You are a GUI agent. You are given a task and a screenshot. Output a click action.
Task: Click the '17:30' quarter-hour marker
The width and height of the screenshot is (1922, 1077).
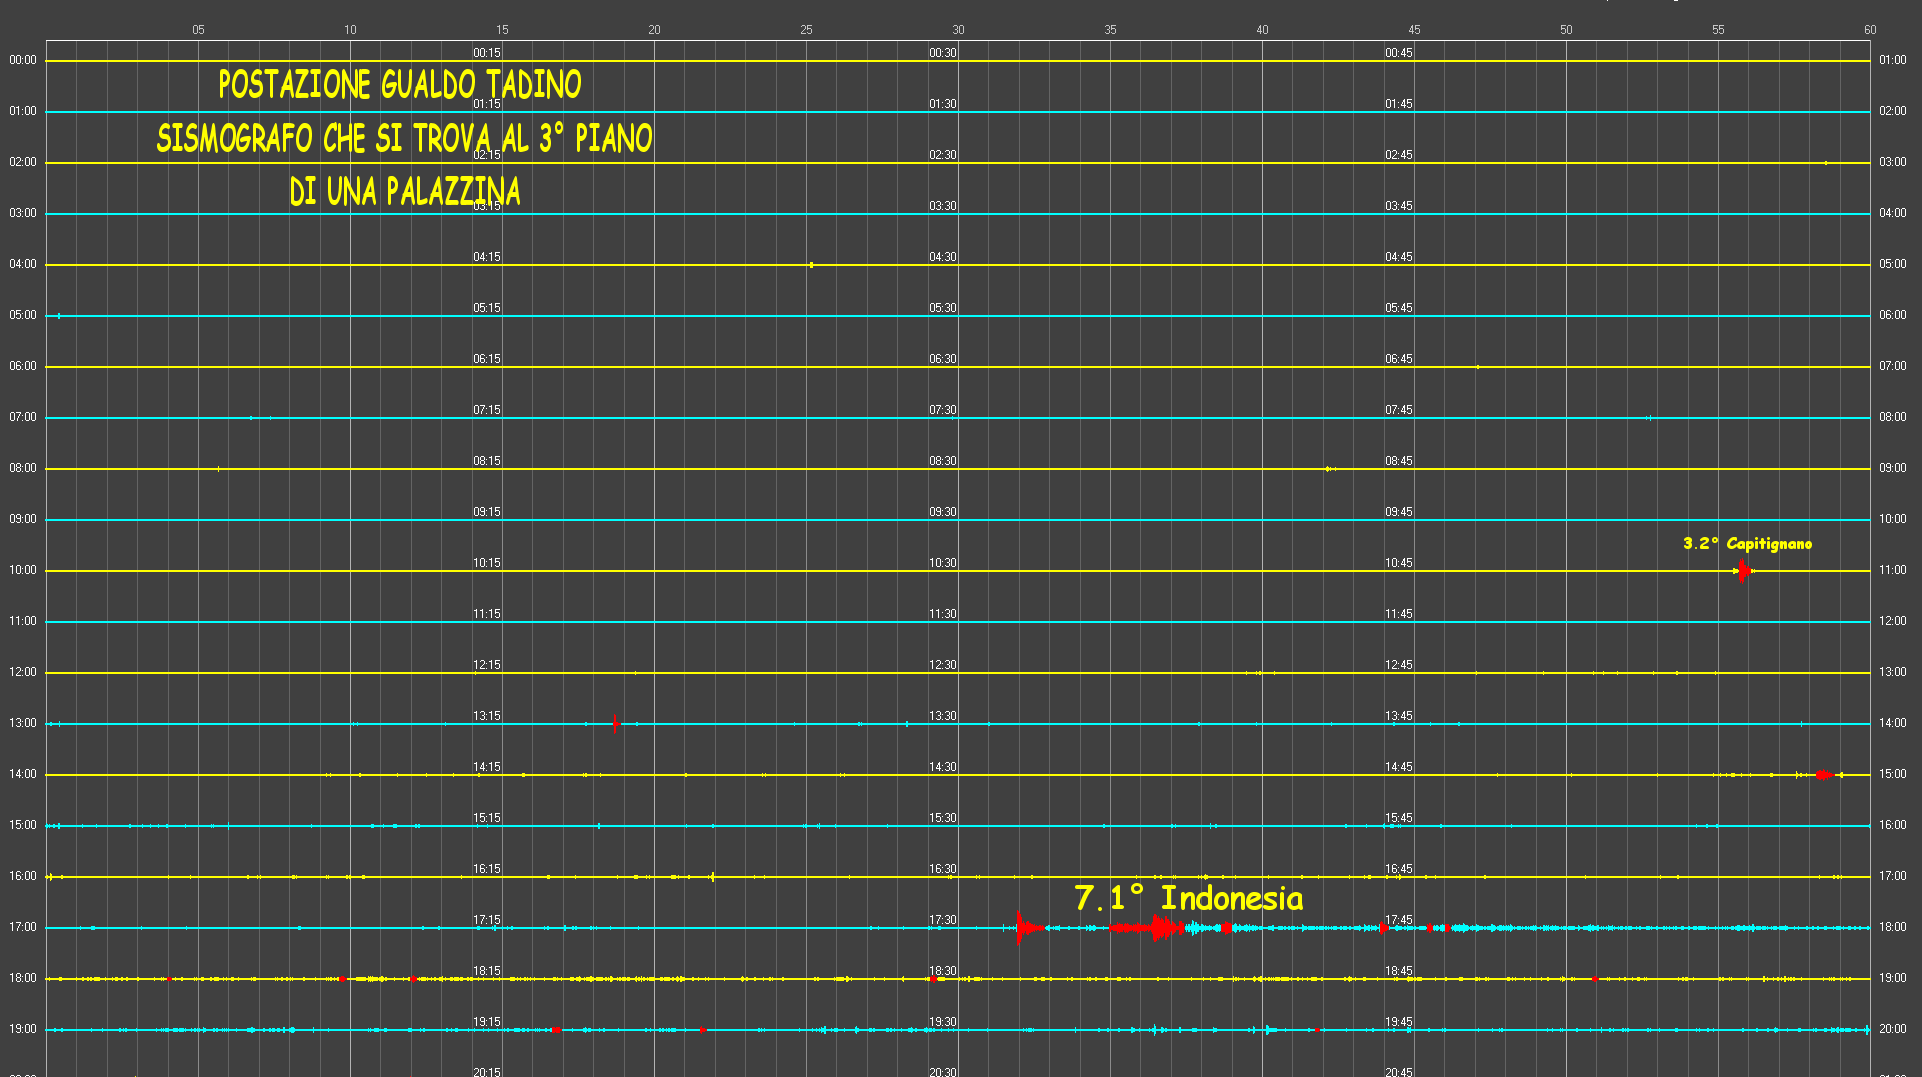click(943, 920)
